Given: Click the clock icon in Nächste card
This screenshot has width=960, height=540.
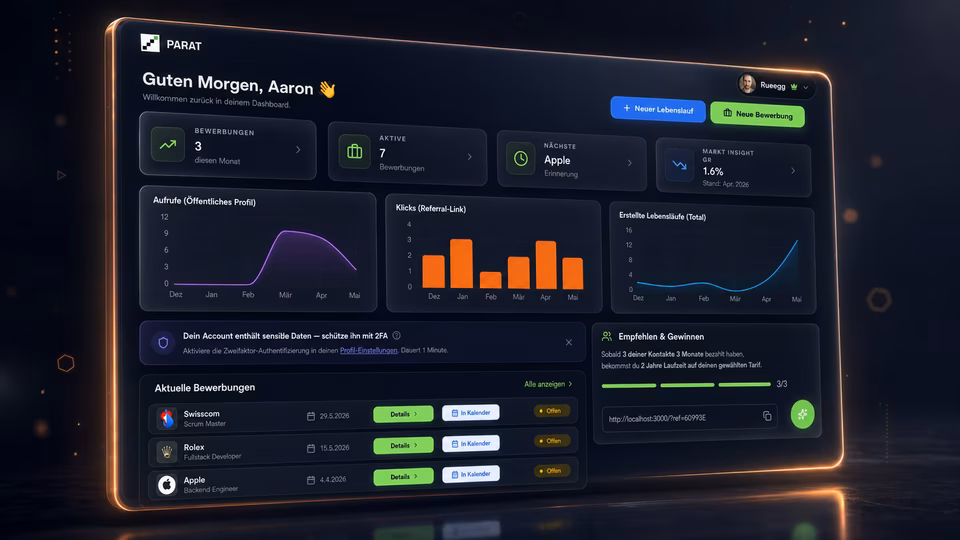Looking at the screenshot, I should 520,159.
